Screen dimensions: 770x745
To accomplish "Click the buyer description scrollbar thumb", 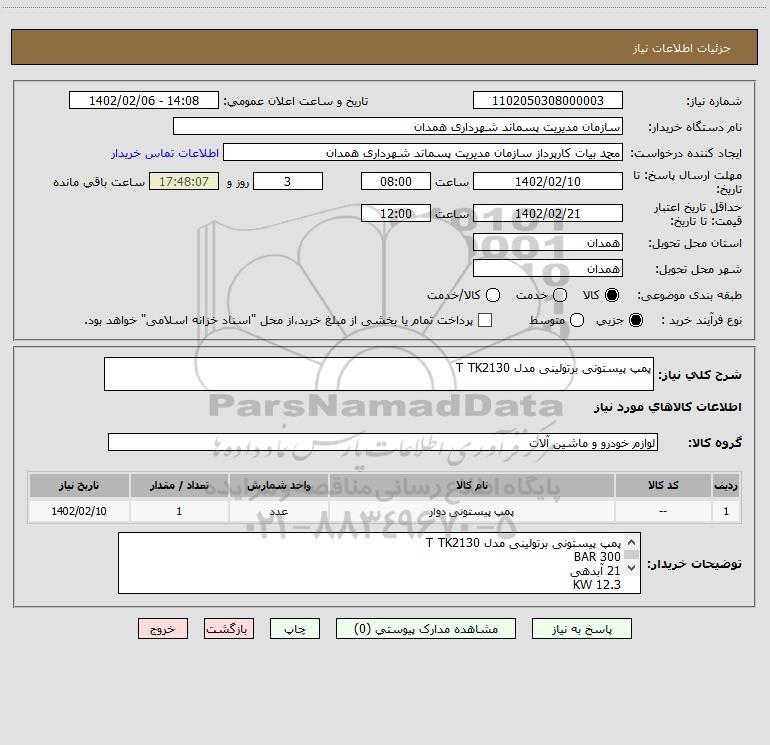I will [632, 555].
